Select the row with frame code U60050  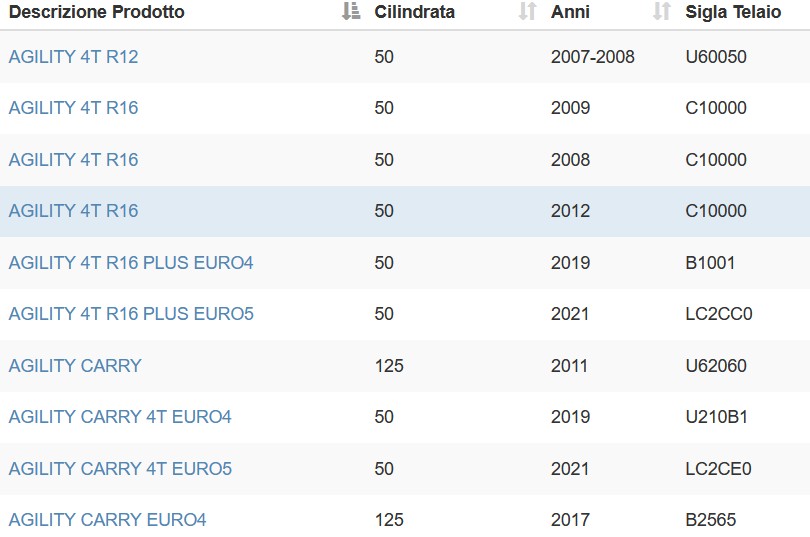[x=405, y=57]
